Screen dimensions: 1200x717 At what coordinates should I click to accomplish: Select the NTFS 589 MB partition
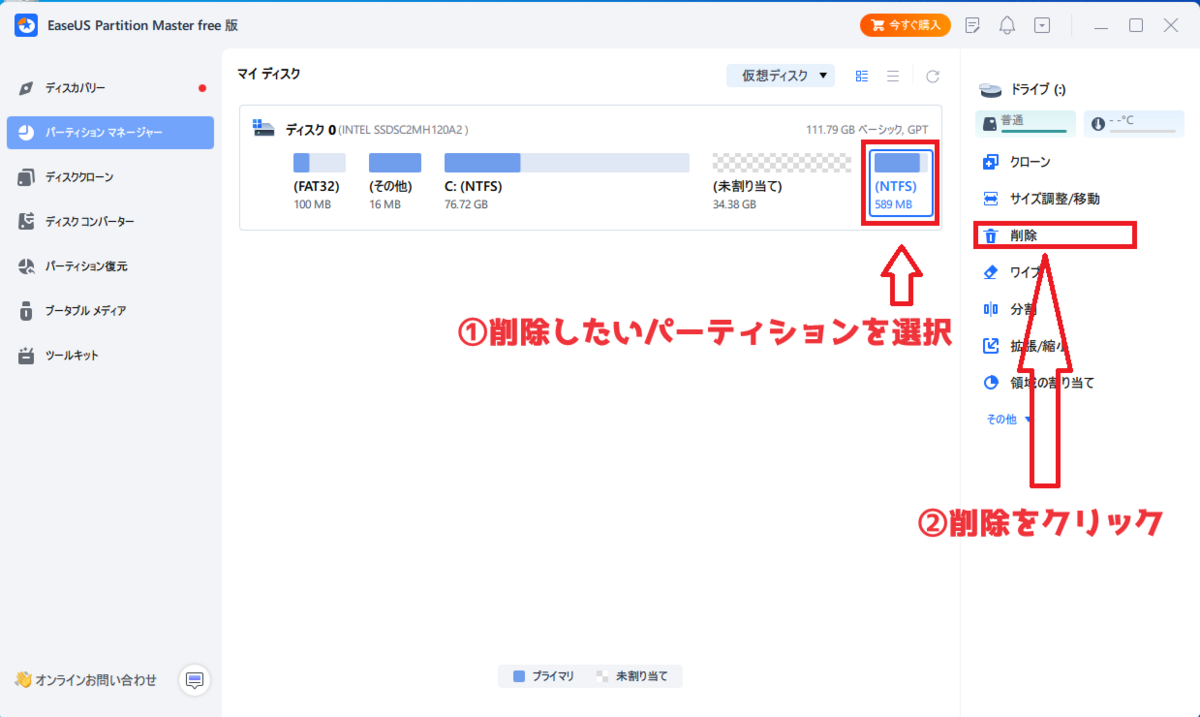tap(901, 183)
